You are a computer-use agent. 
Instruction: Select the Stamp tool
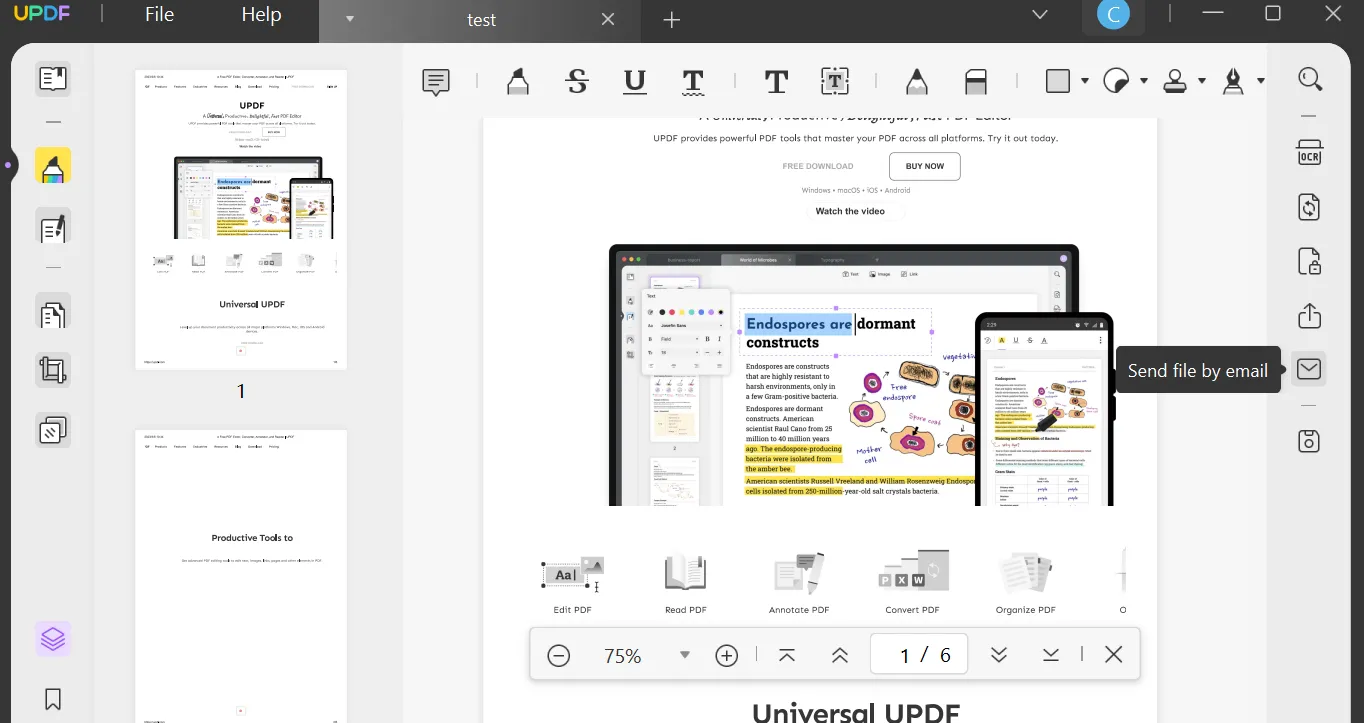pyautogui.click(x=1175, y=81)
